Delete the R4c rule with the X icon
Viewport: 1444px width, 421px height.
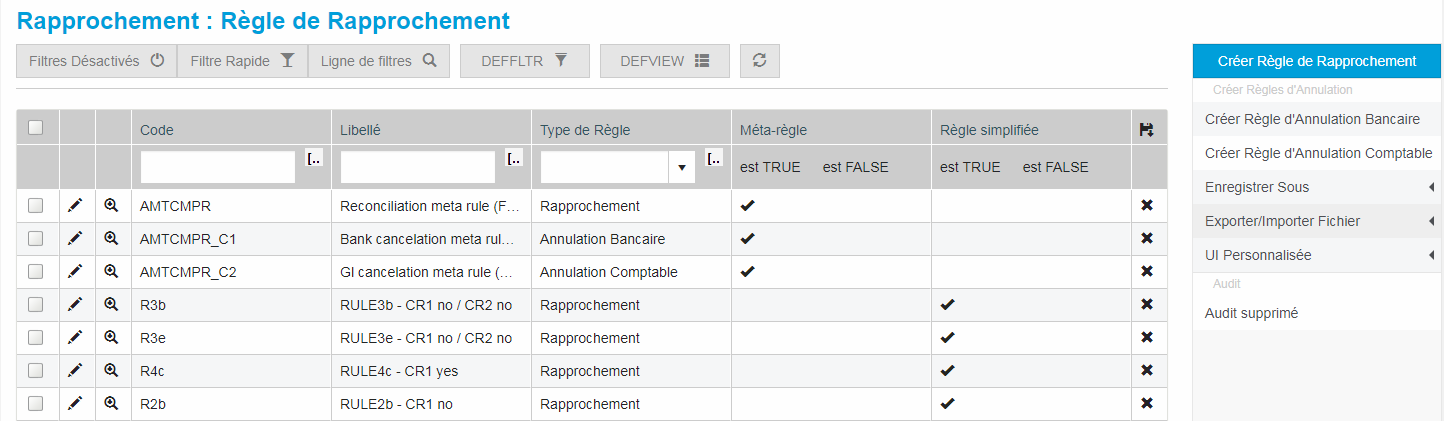click(1147, 371)
